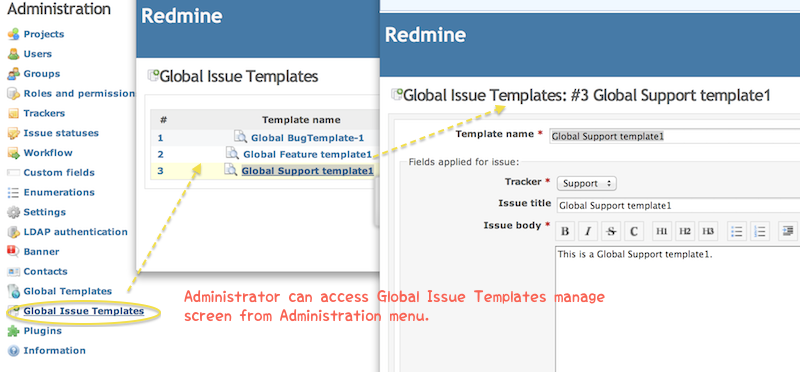Click the Settings gear icon
Viewport: 800px width, 372px height.
(x=14, y=212)
